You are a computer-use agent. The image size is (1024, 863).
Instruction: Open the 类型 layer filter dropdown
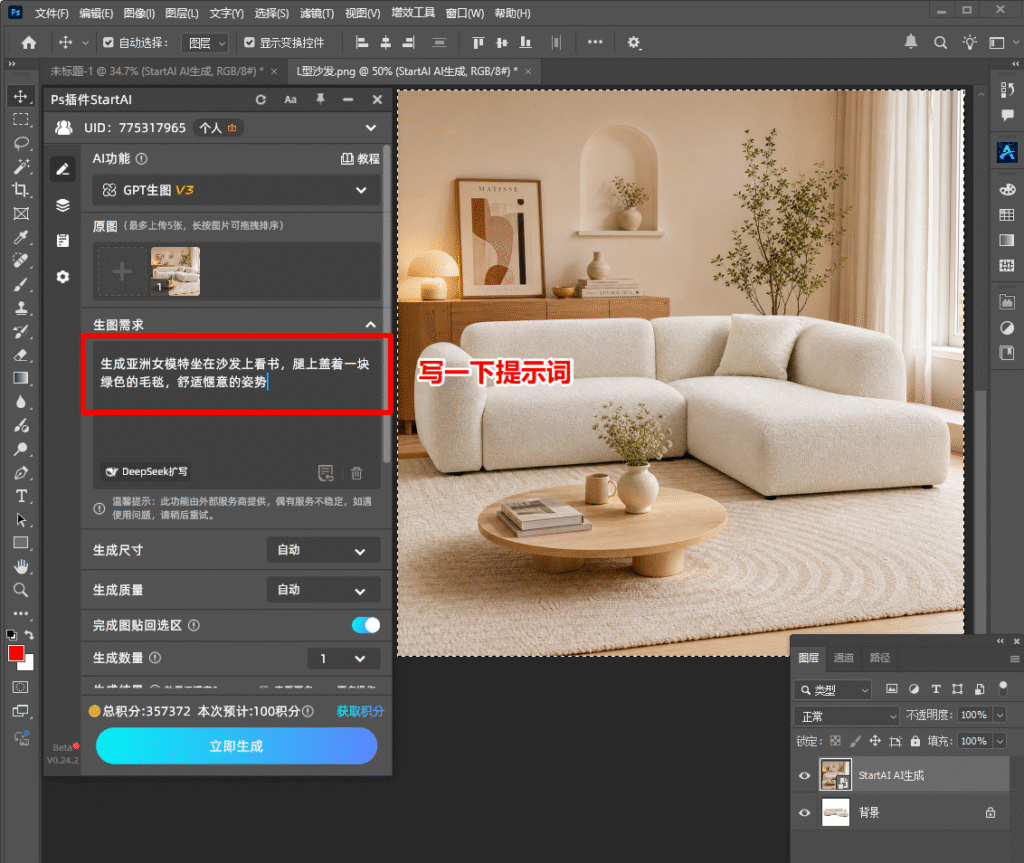tap(833, 689)
